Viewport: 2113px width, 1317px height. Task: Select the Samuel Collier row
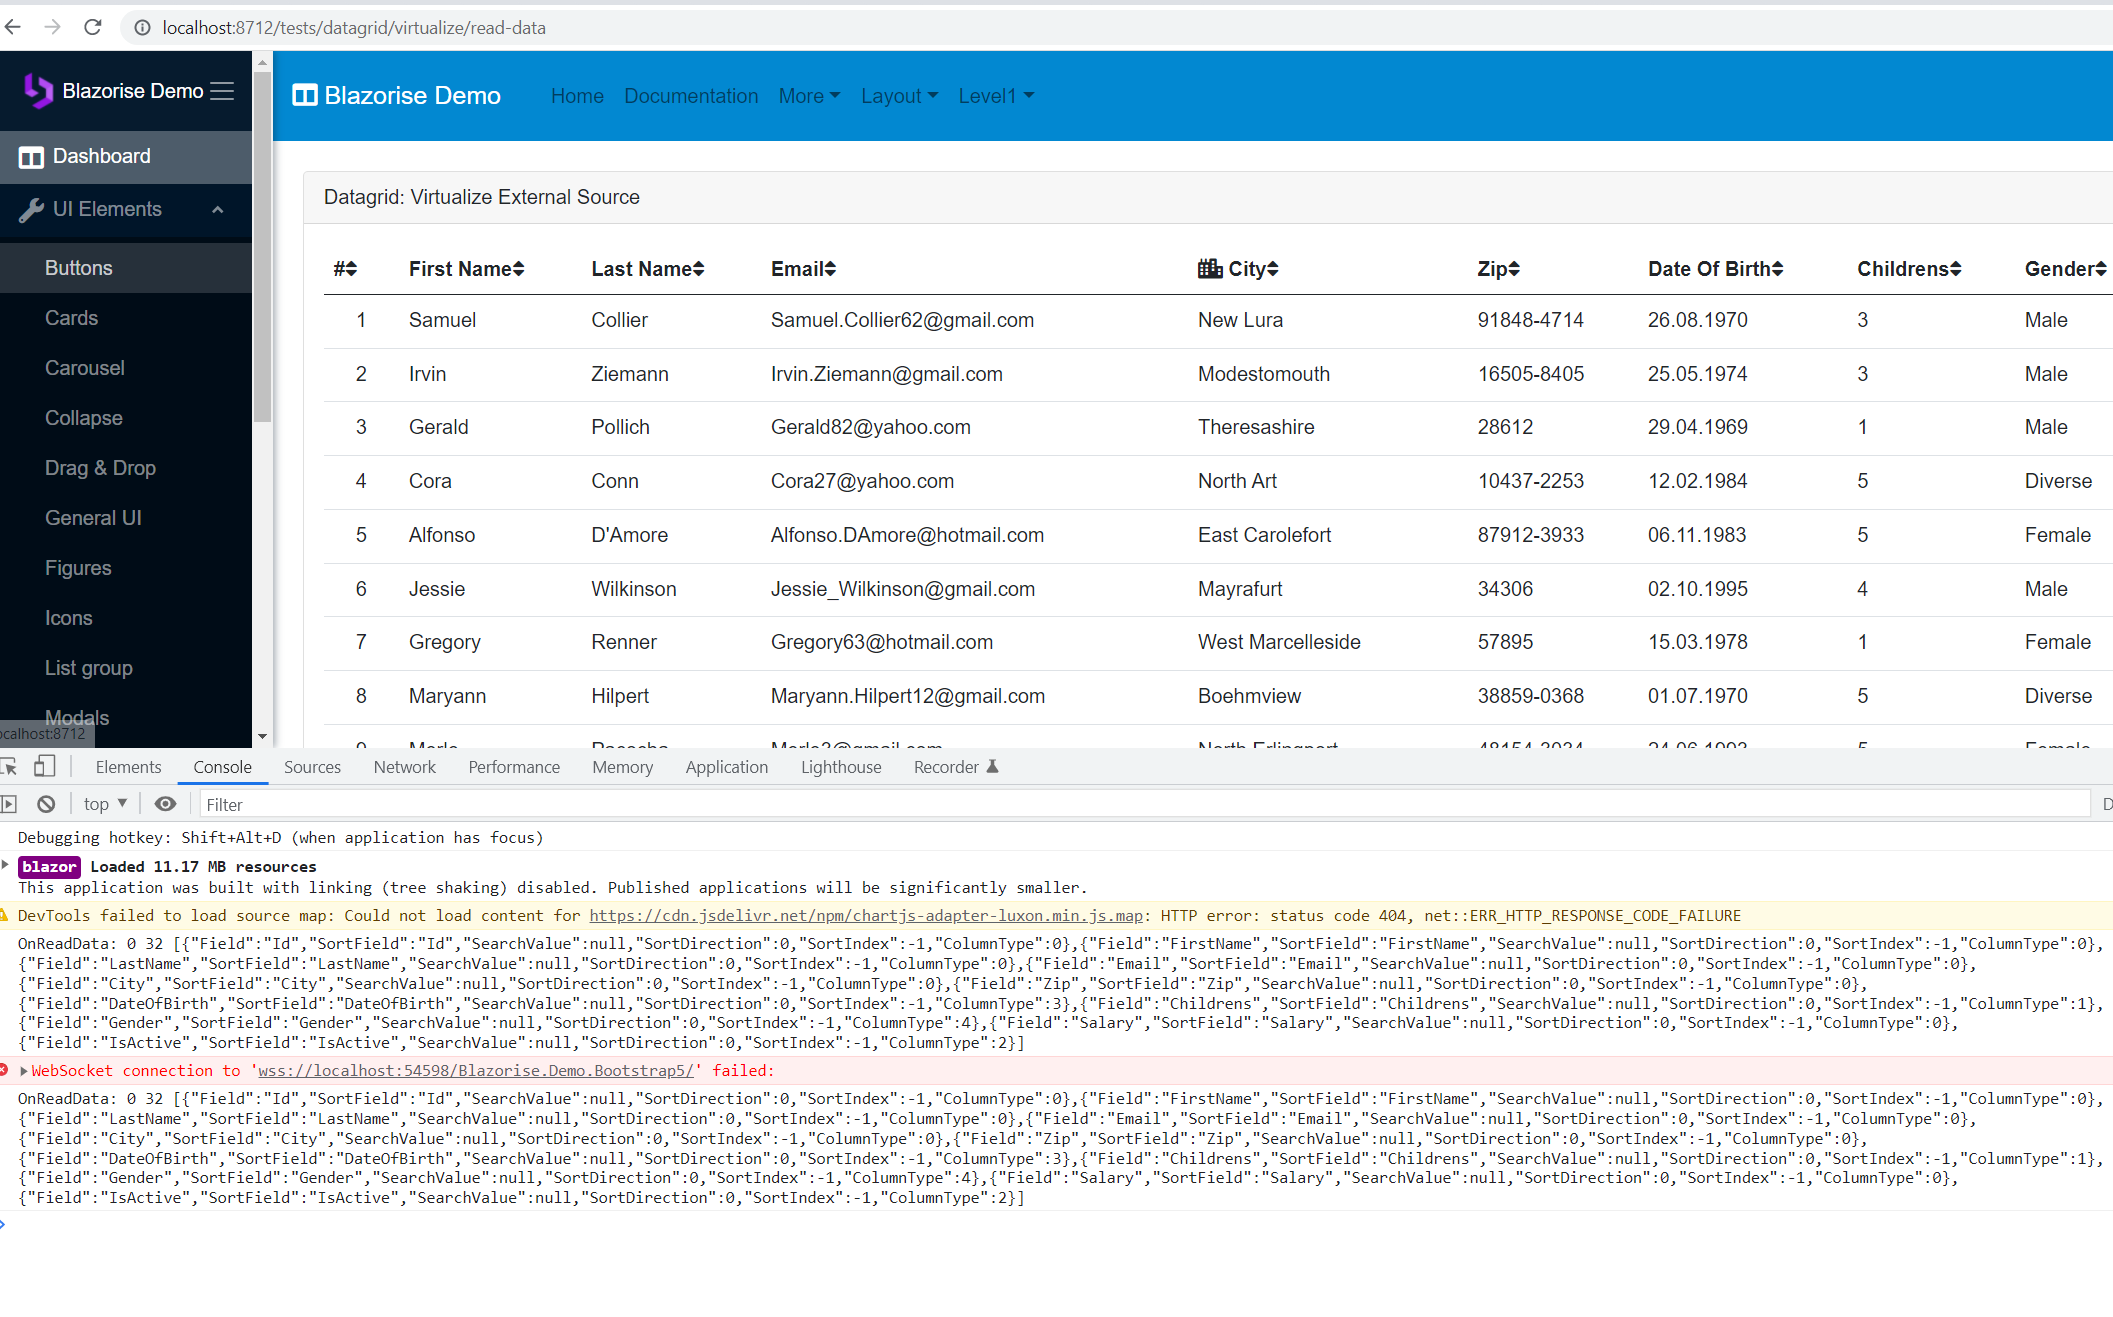[1218, 321]
